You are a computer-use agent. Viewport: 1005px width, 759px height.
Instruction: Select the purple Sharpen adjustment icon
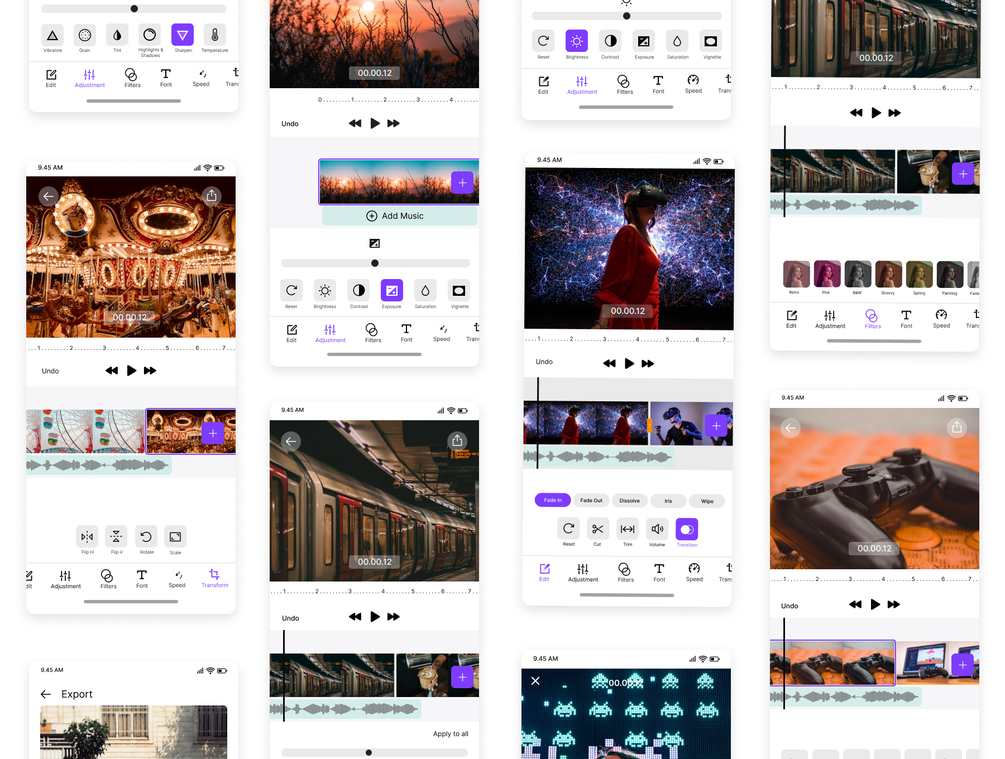pyautogui.click(x=183, y=35)
